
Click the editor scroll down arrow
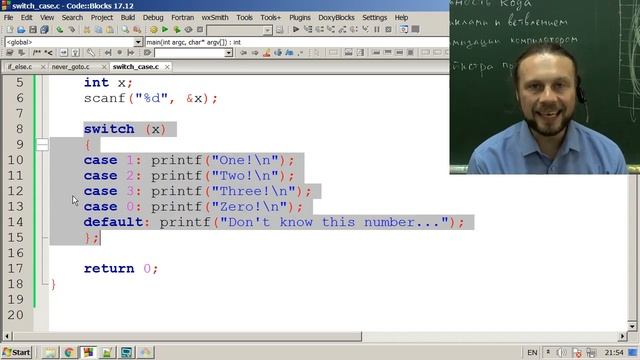[632, 326]
